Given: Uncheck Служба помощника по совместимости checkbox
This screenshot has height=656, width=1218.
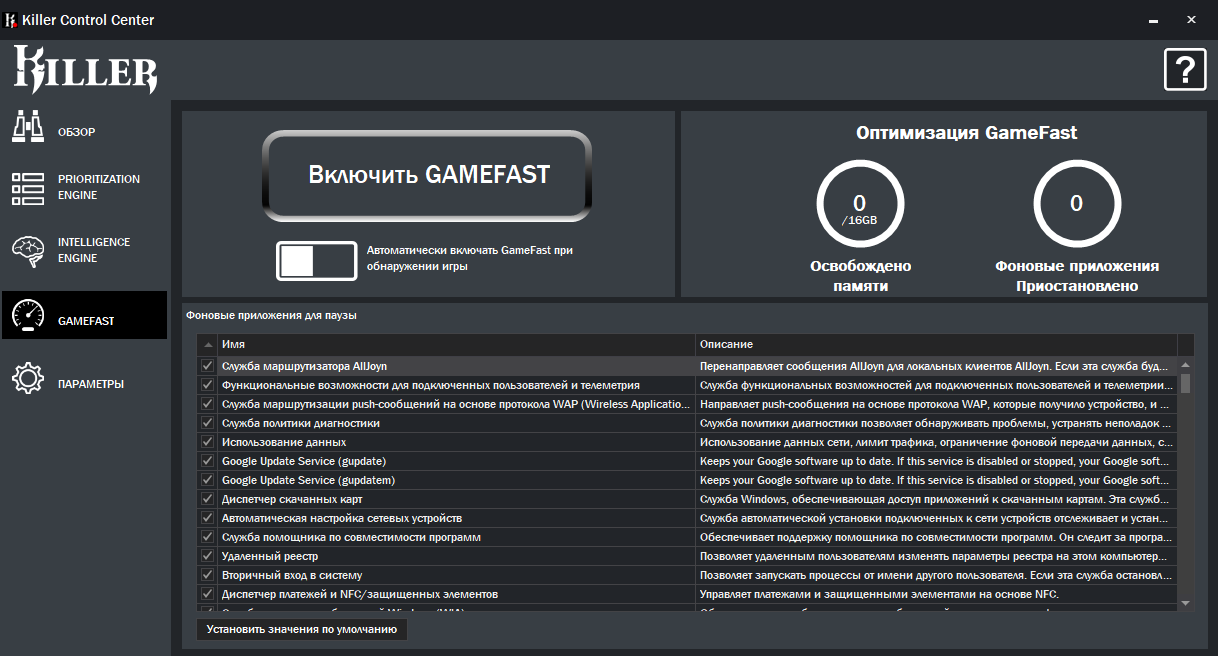Looking at the screenshot, I should pyautogui.click(x=208, y=537).
